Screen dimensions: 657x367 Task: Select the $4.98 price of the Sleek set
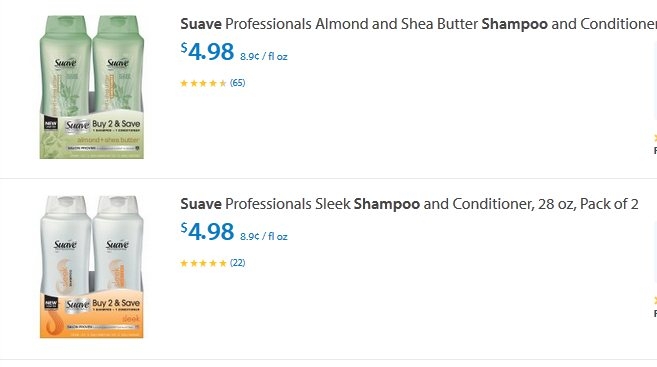207,232
